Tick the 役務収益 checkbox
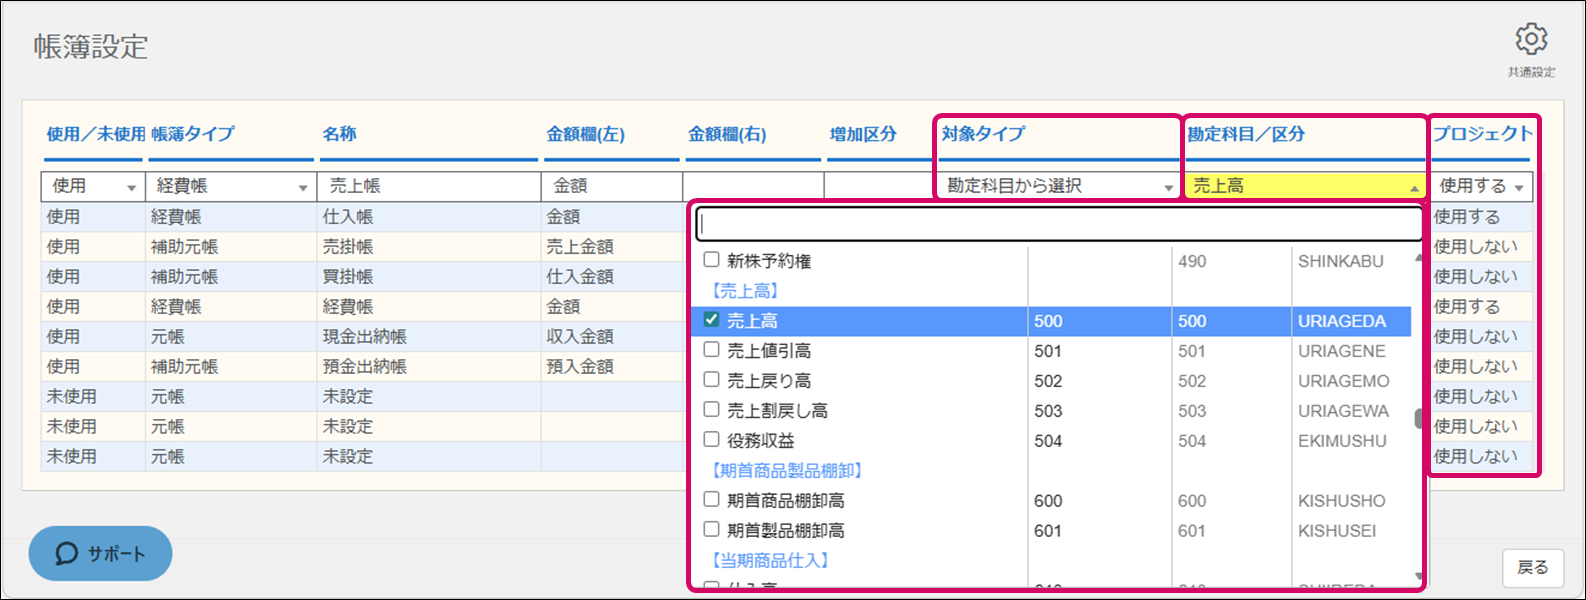The height and width of the screenshot is (600, 1586). pos(712,440)
